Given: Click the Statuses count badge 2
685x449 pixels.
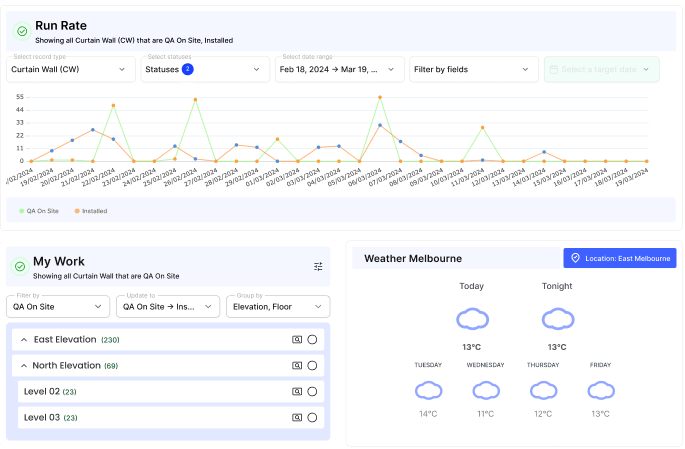Looking at the screenshot, I should click(187, 69).
